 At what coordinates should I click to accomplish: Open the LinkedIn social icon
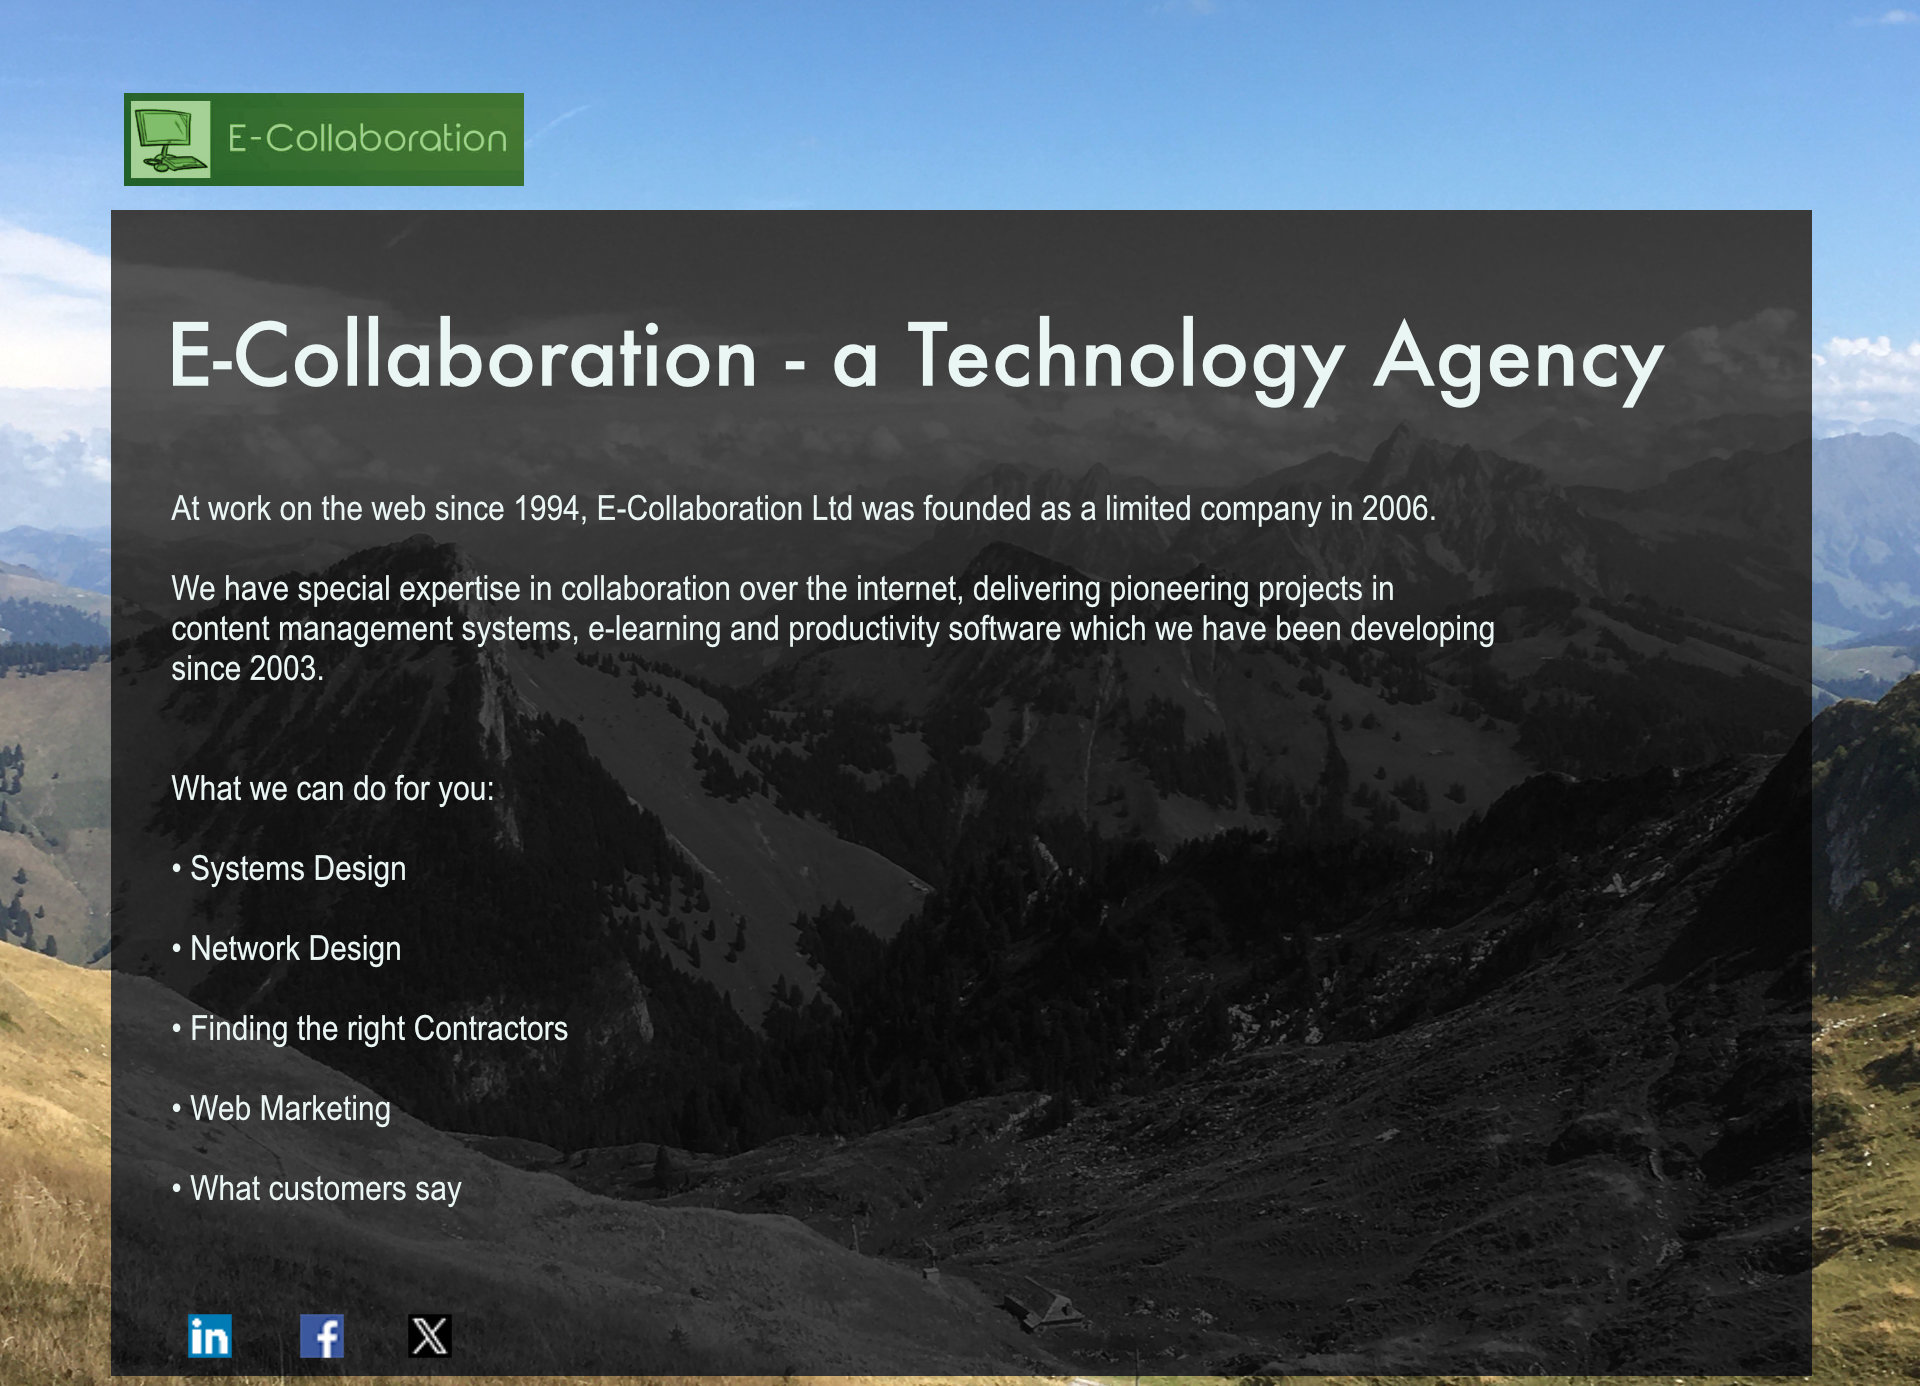(210, 1336)
